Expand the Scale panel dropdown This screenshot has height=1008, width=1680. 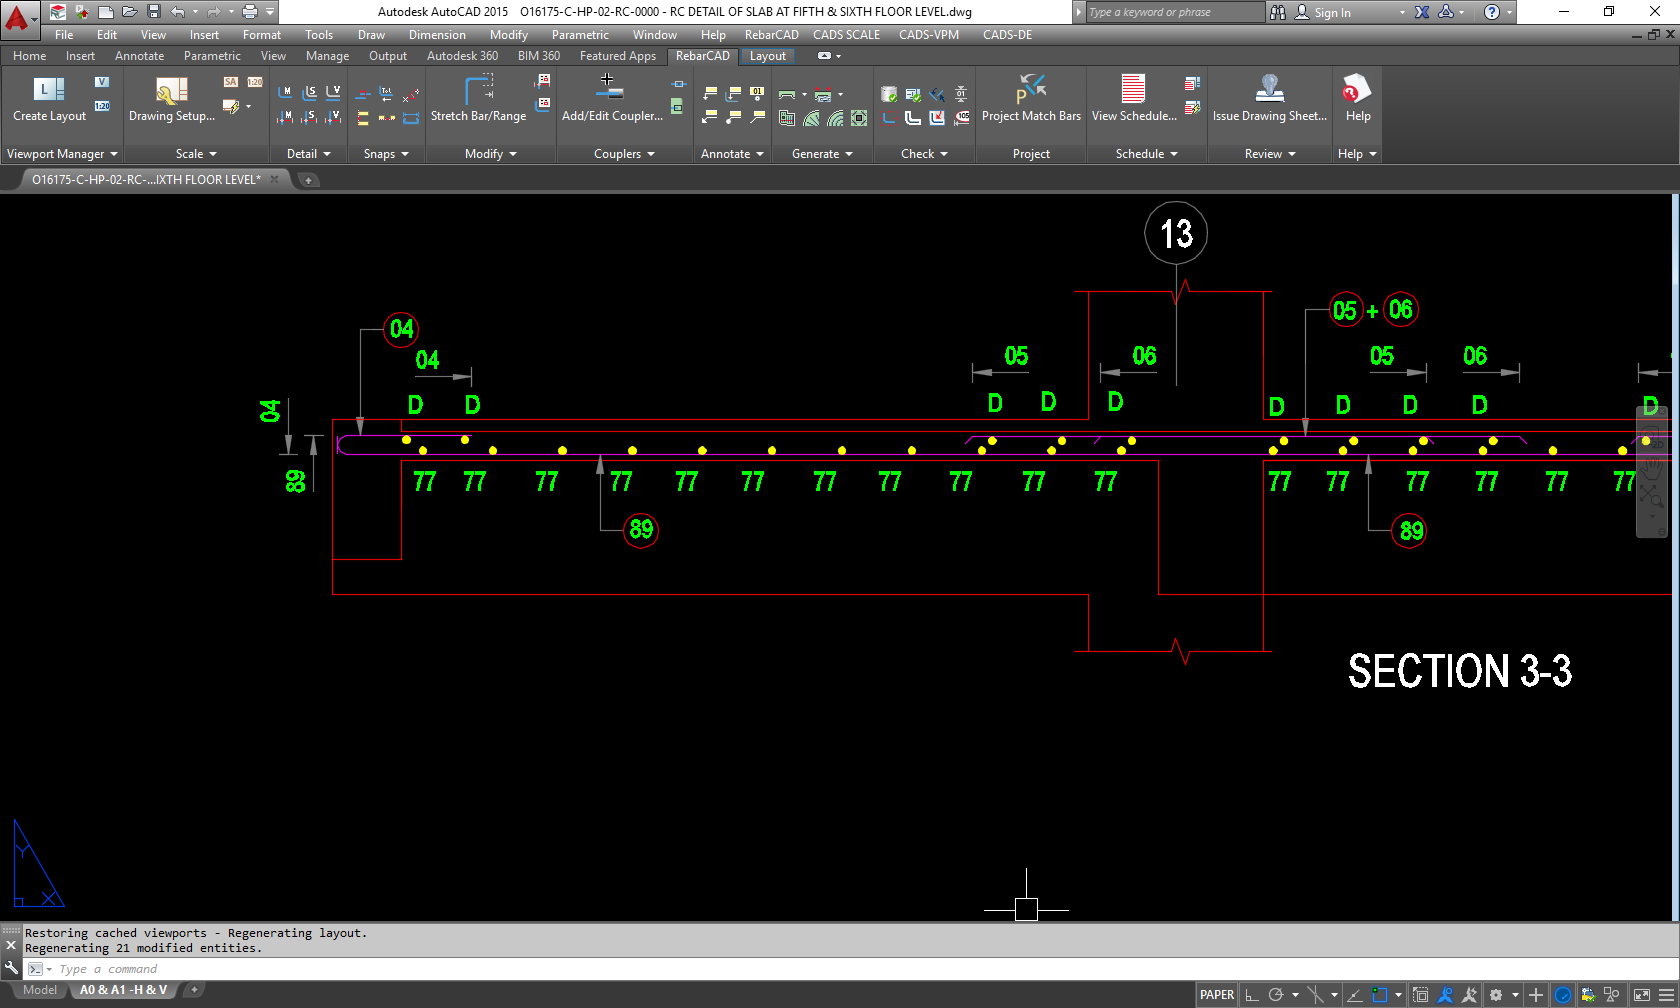click(212, 153)
